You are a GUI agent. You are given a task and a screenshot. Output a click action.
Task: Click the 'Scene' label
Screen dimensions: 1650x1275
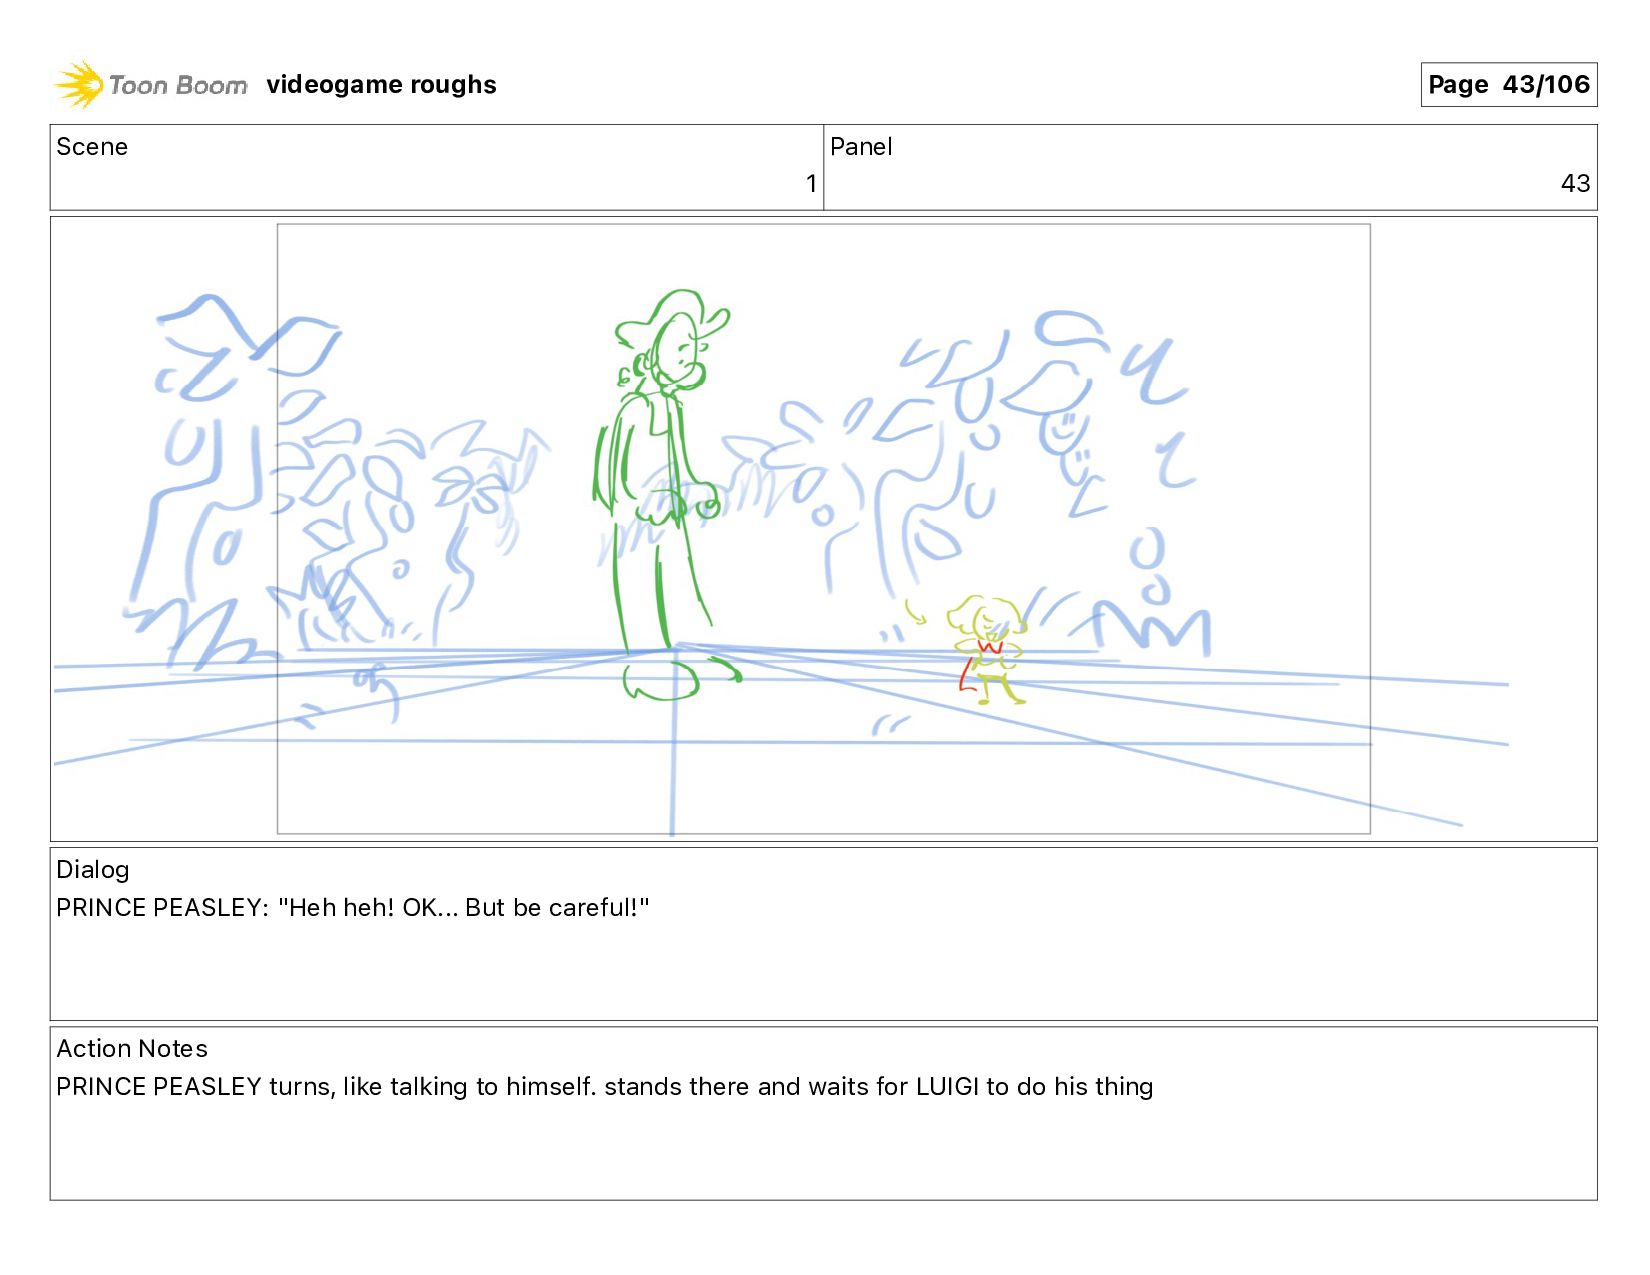92,147
